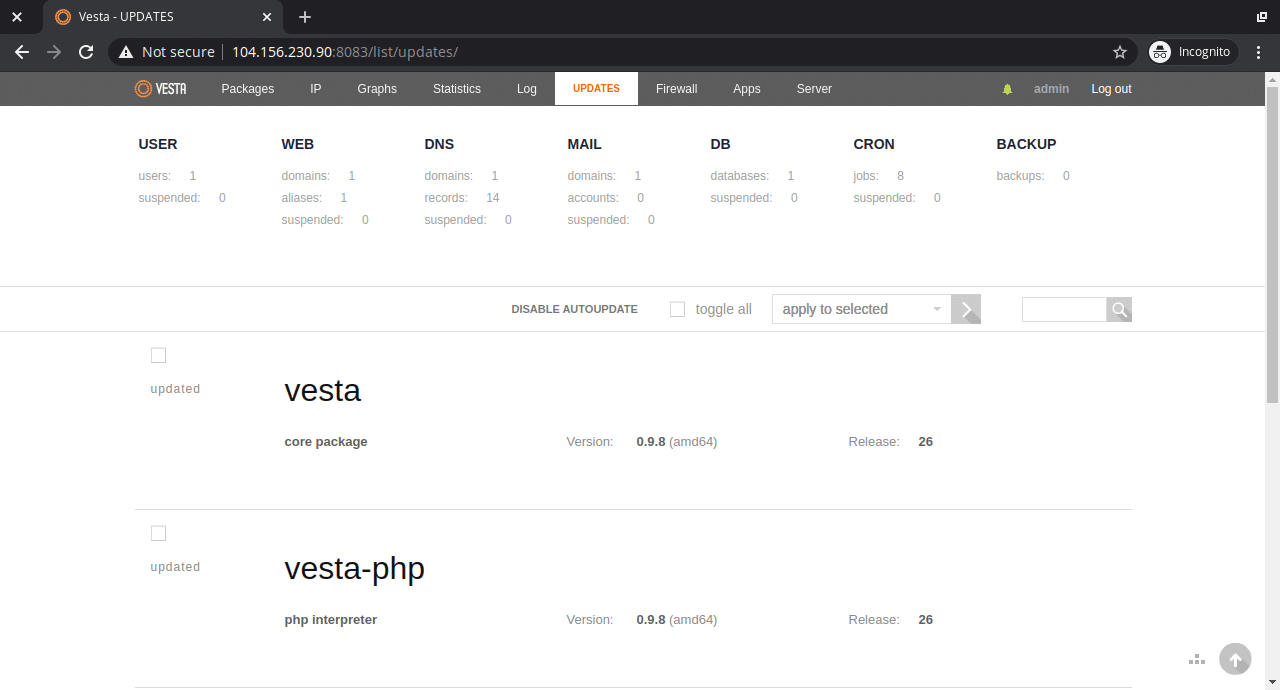Focus the search input field
1280x690 pixels.
coord(1064,310)
